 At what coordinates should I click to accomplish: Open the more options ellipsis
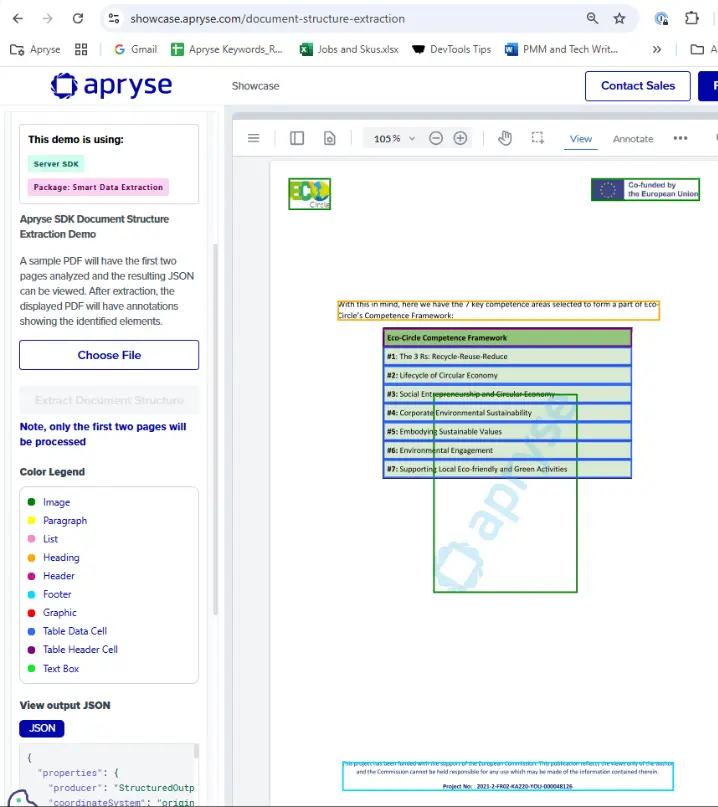pos(680,138)
